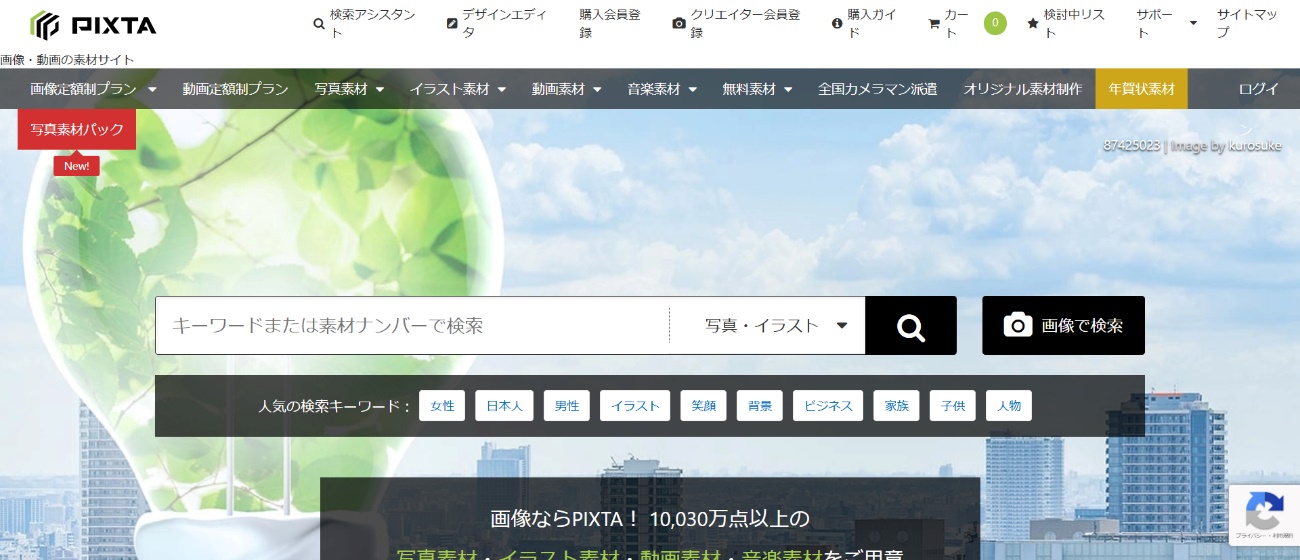Open the カート cart link
This screenshot has height=560, width=1300.
click(949, 24)
